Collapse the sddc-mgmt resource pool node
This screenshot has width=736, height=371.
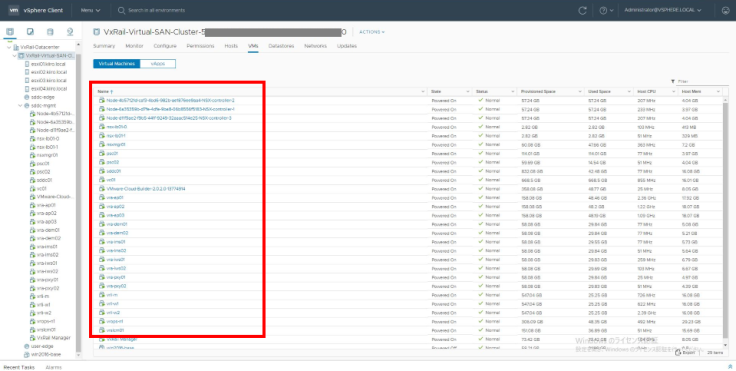(x=20, y=106)
